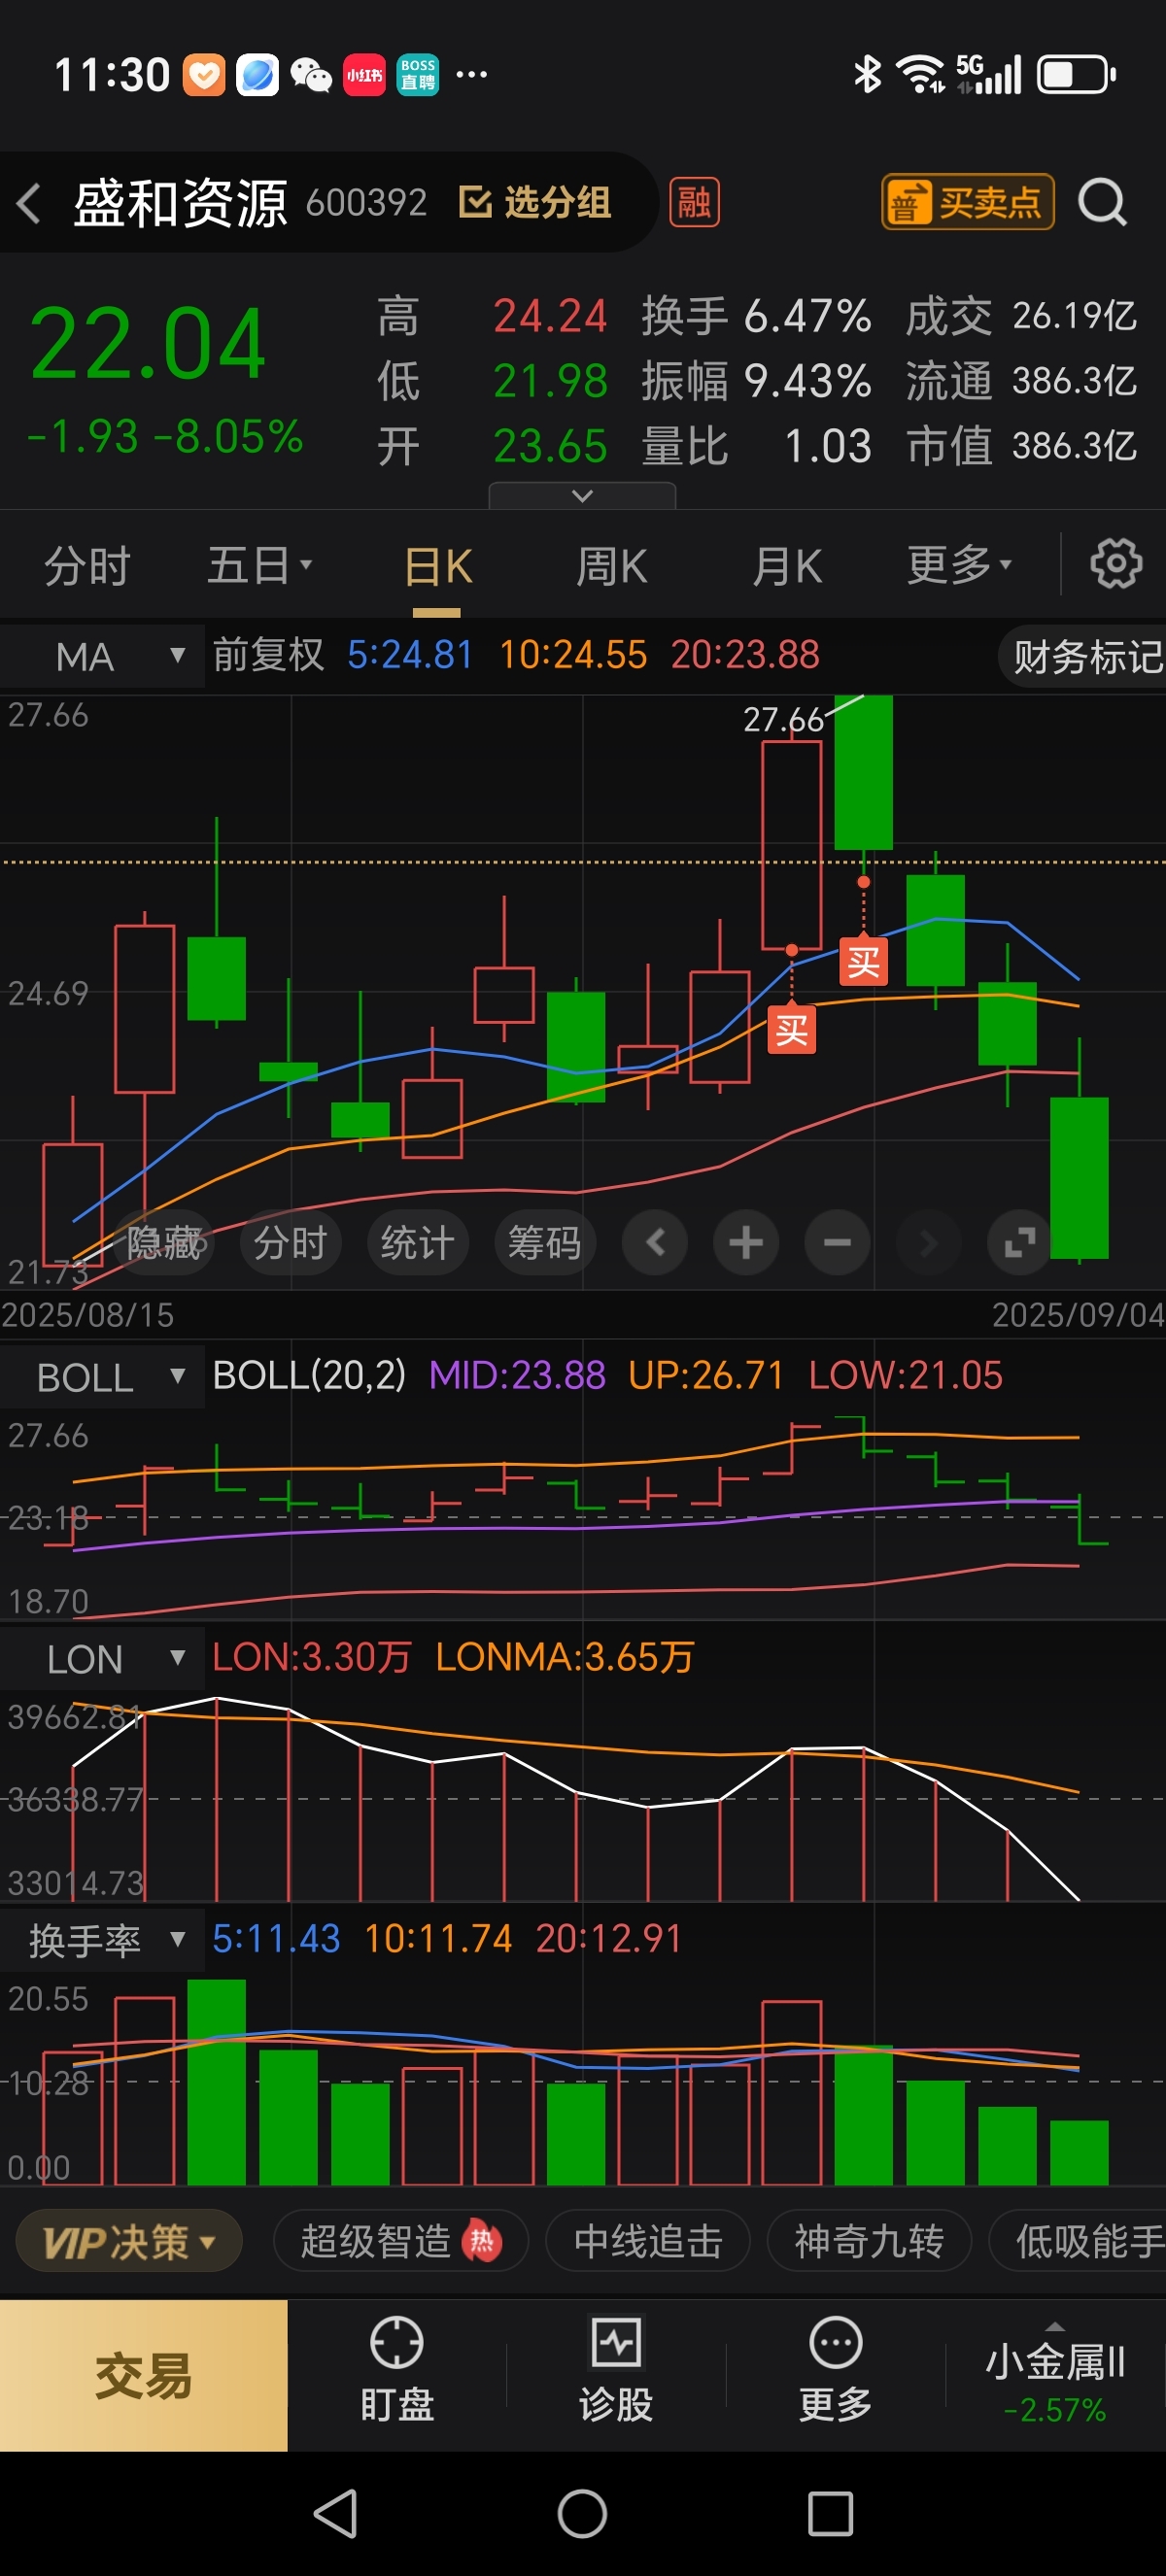Move chart right with arrow icon

pyautogui.click(x=928, y=1243)
